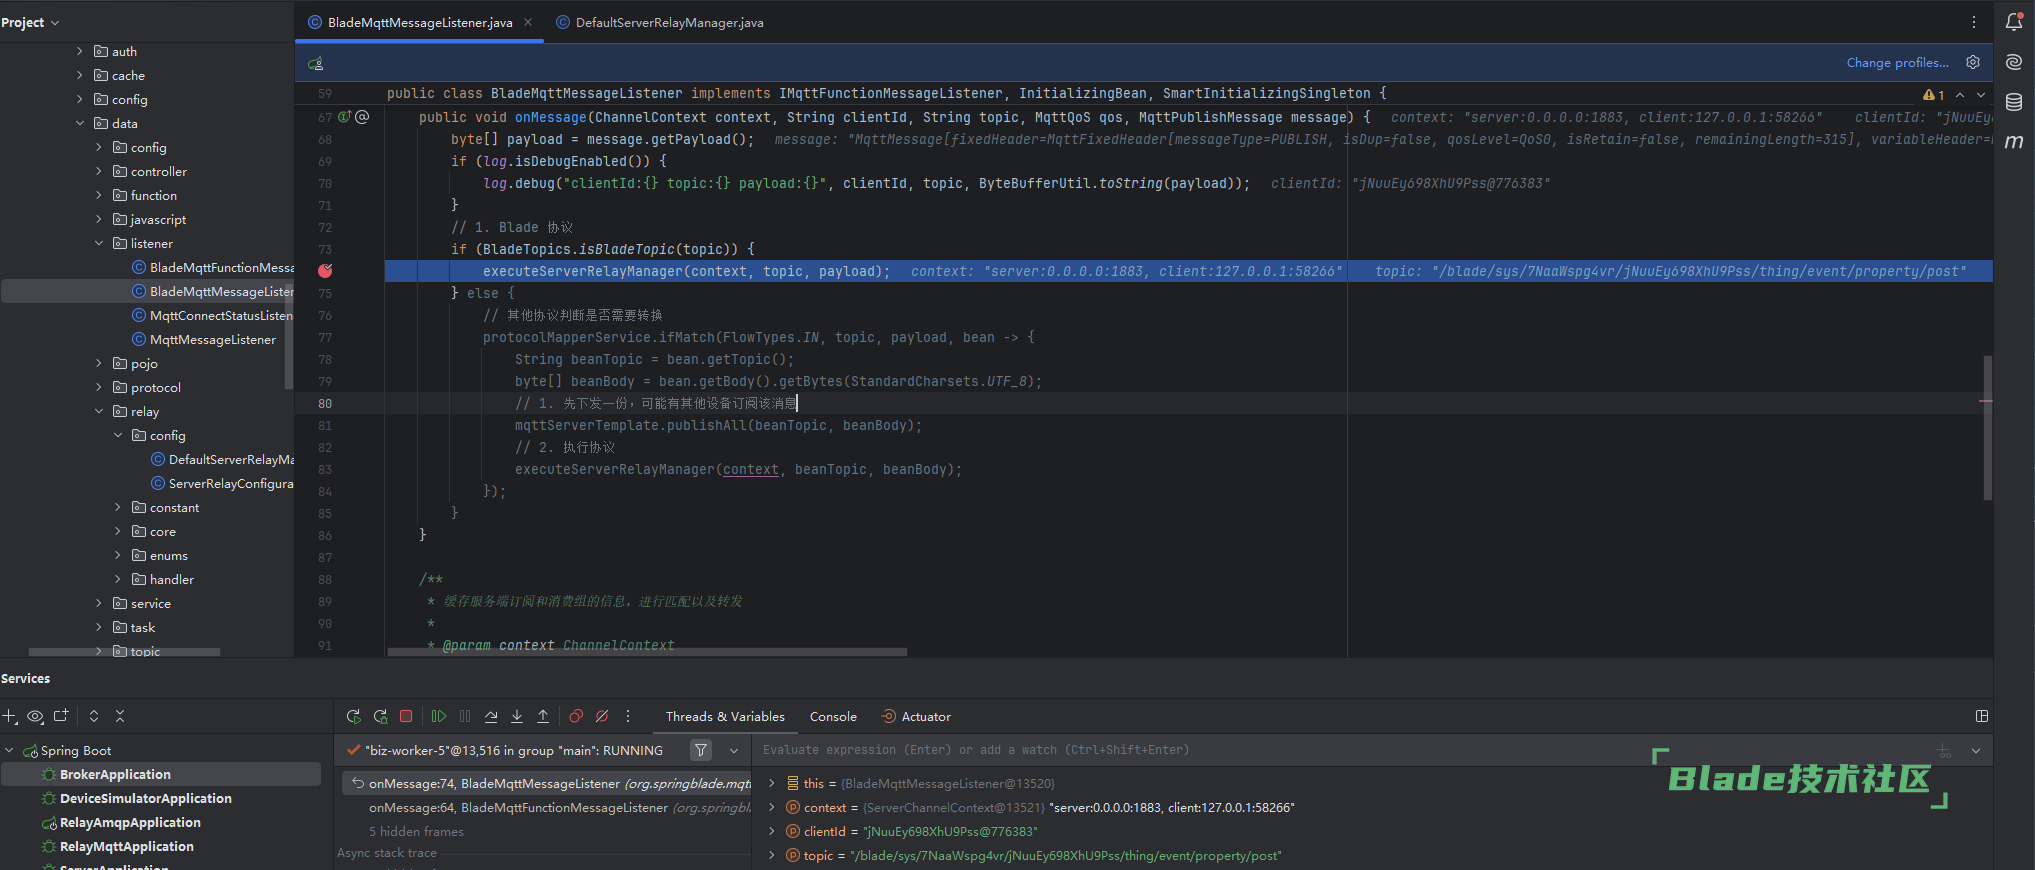Select RelayMqttApplication service

coord(126,846)
